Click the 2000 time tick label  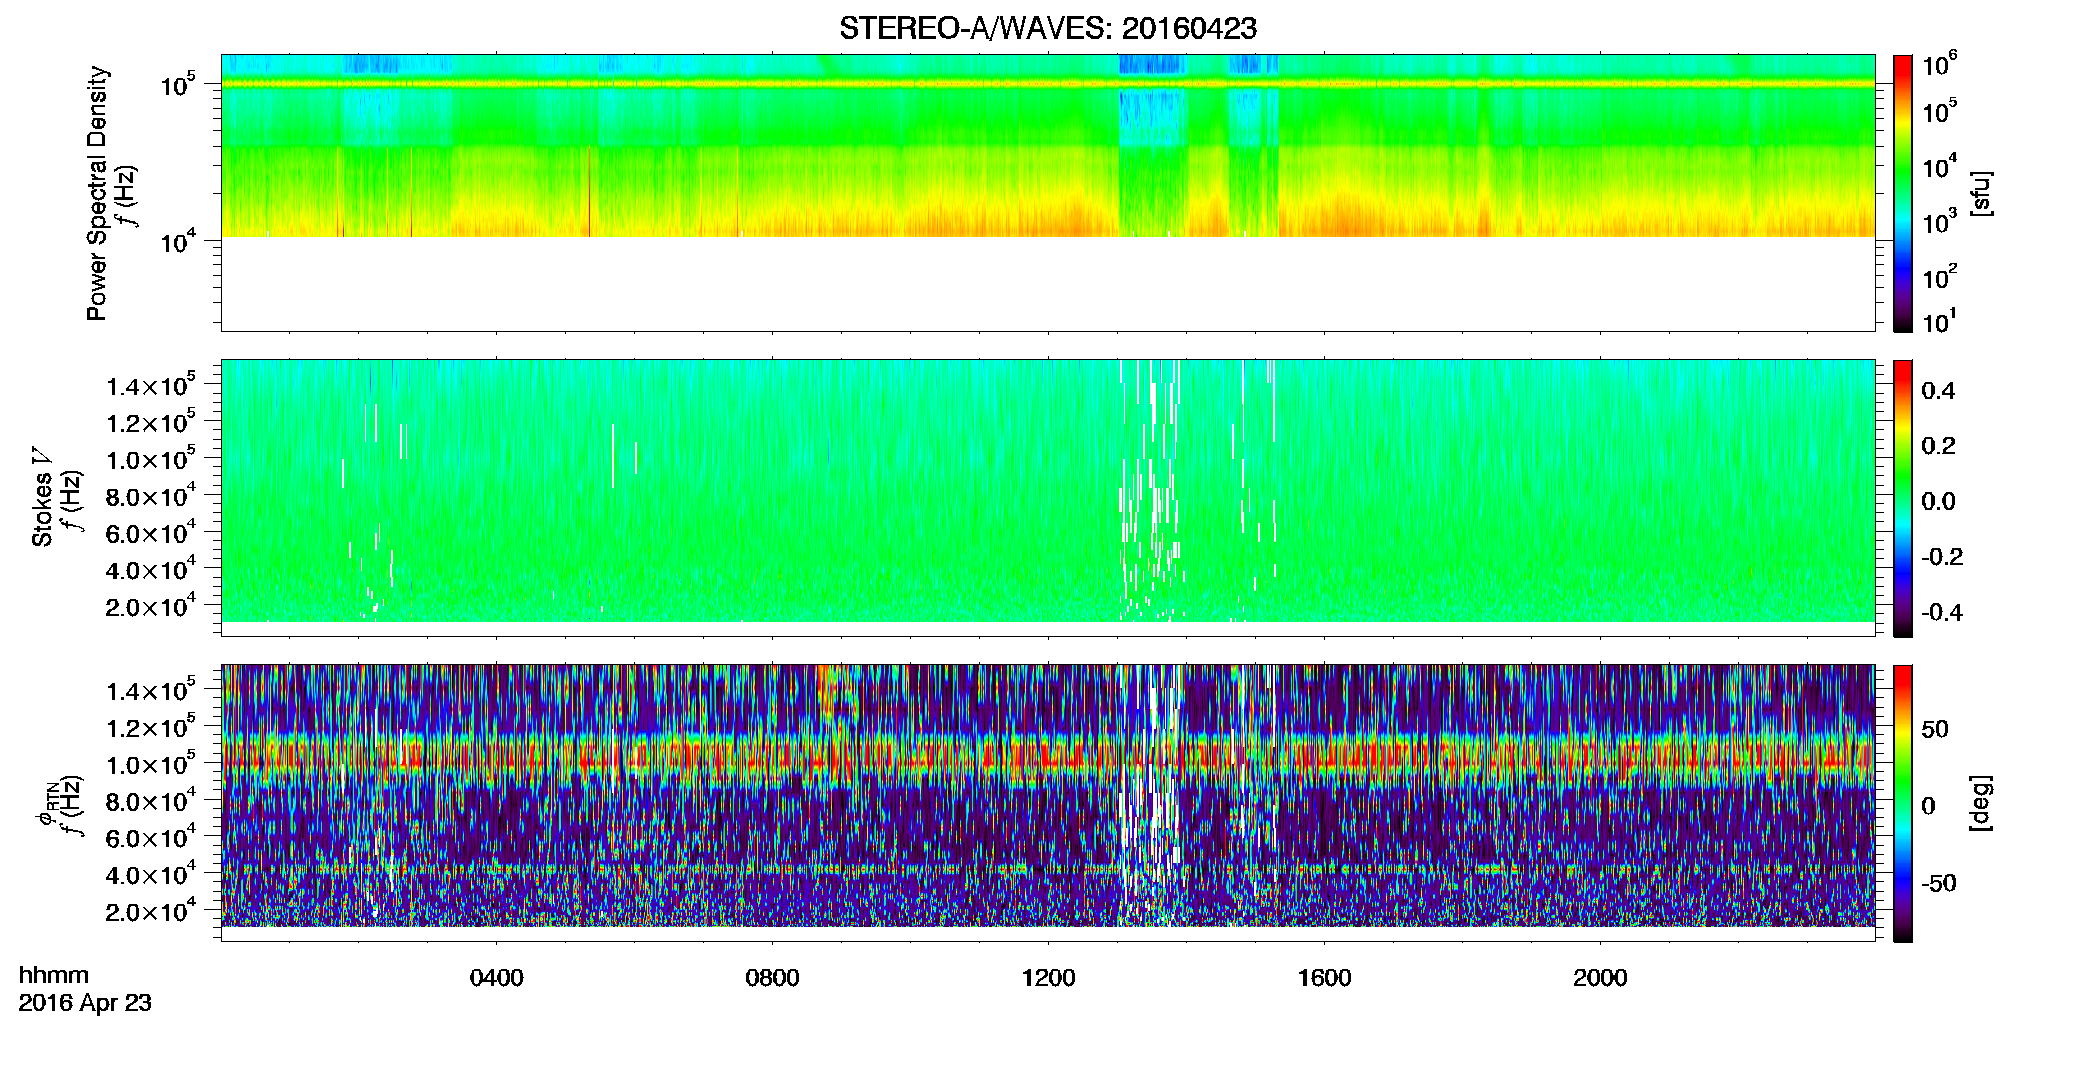click(x=1600, y=978)
